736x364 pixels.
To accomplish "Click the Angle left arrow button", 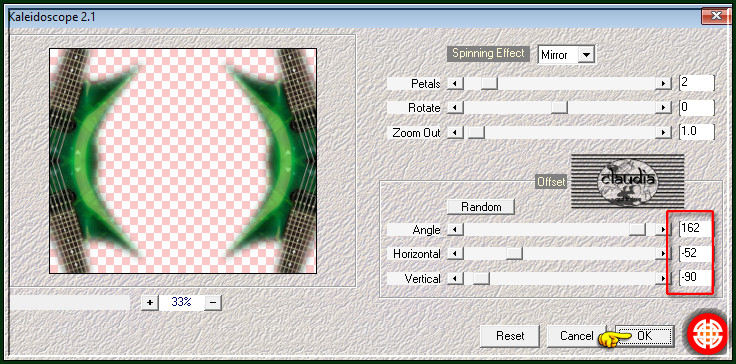I will [455, 230].
